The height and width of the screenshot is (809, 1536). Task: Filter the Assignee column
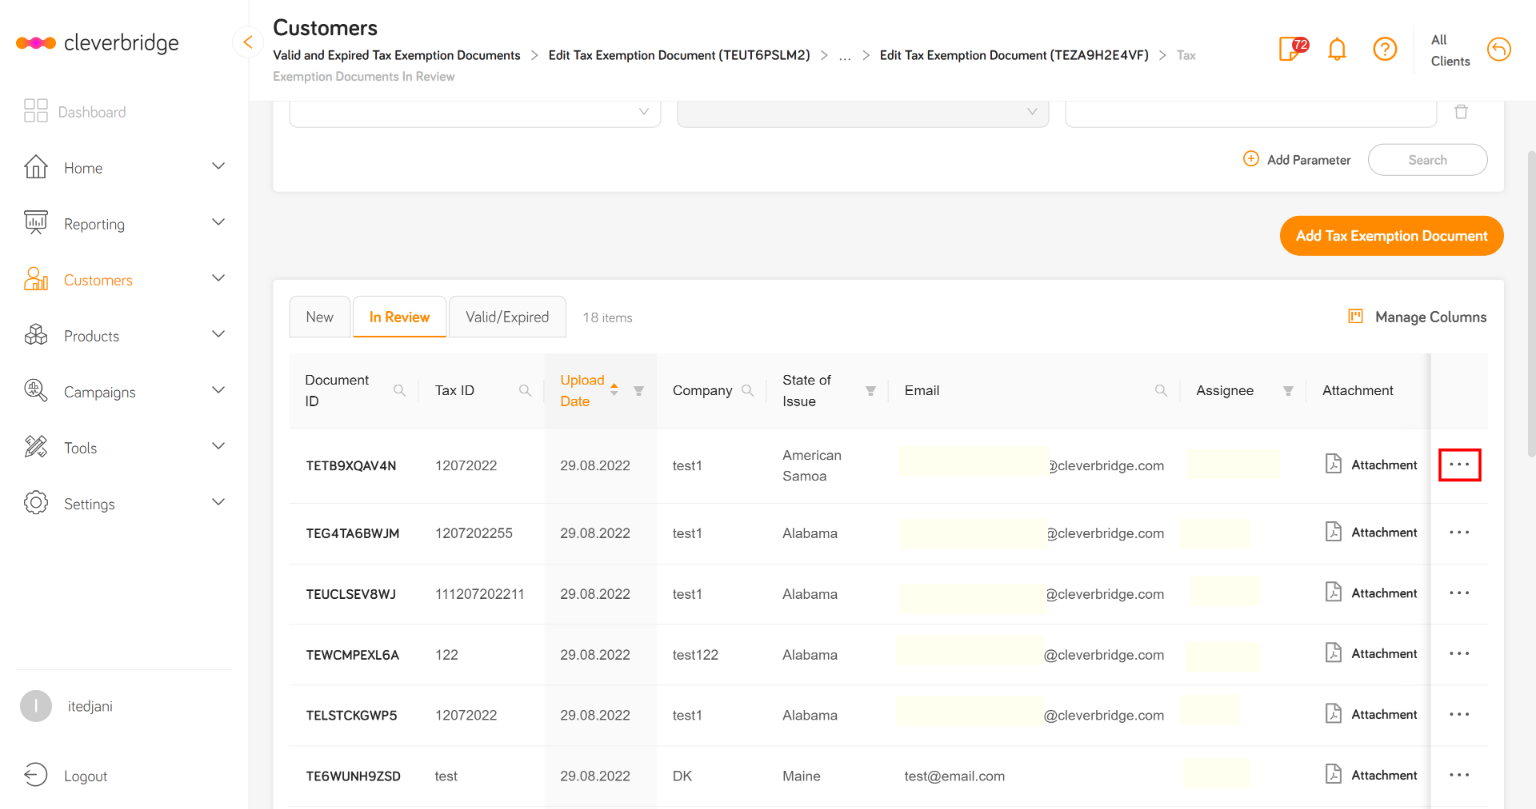coord(1288,391)
